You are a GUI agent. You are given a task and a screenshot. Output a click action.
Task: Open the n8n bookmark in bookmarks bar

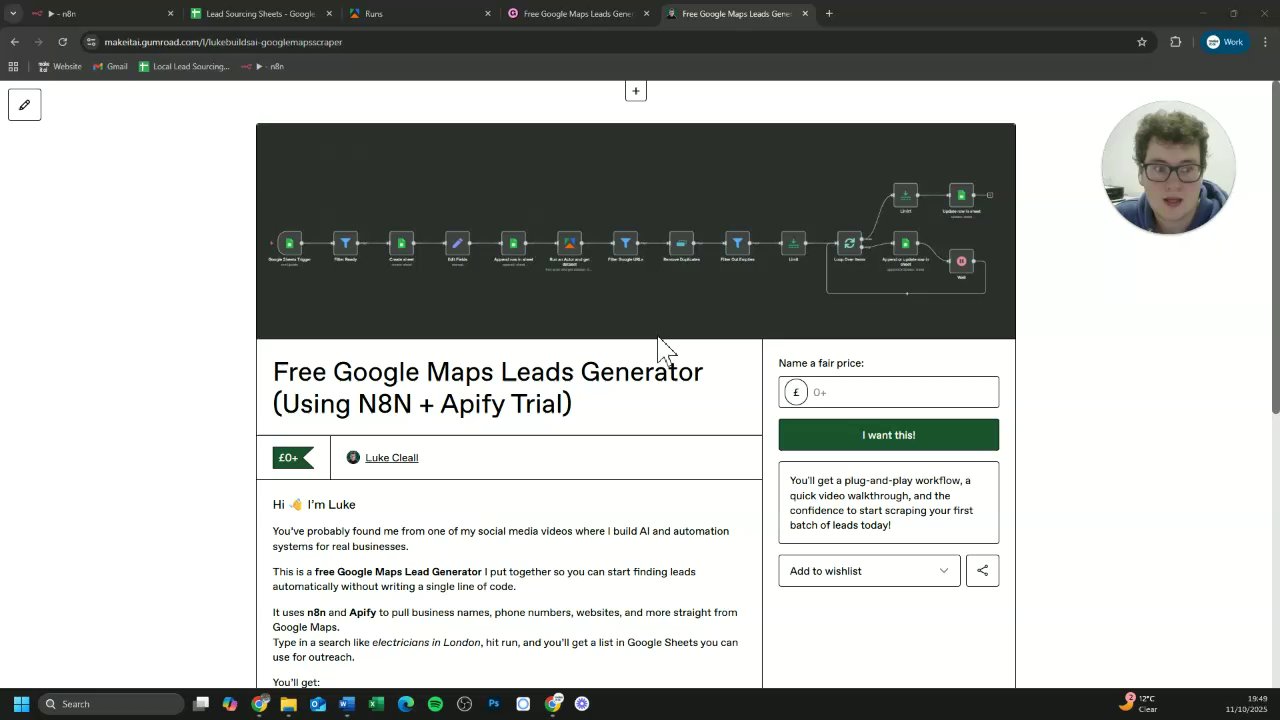tap(262, 66)
